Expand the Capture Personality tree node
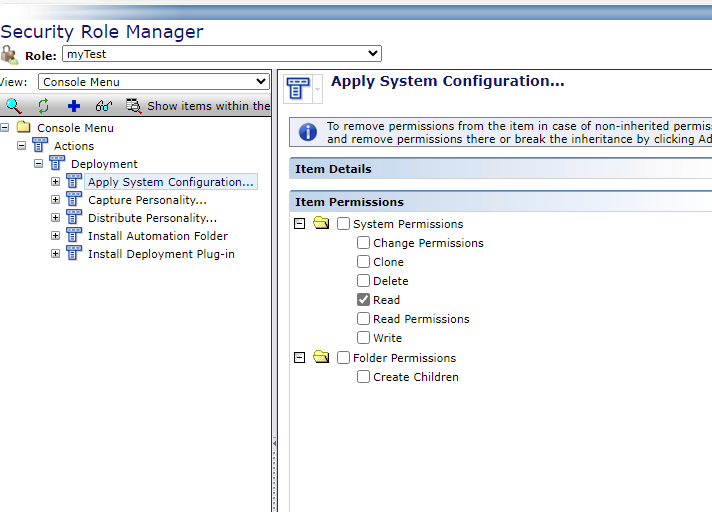Viewport: 712px width, 512px height. click(x=56, y=200)
